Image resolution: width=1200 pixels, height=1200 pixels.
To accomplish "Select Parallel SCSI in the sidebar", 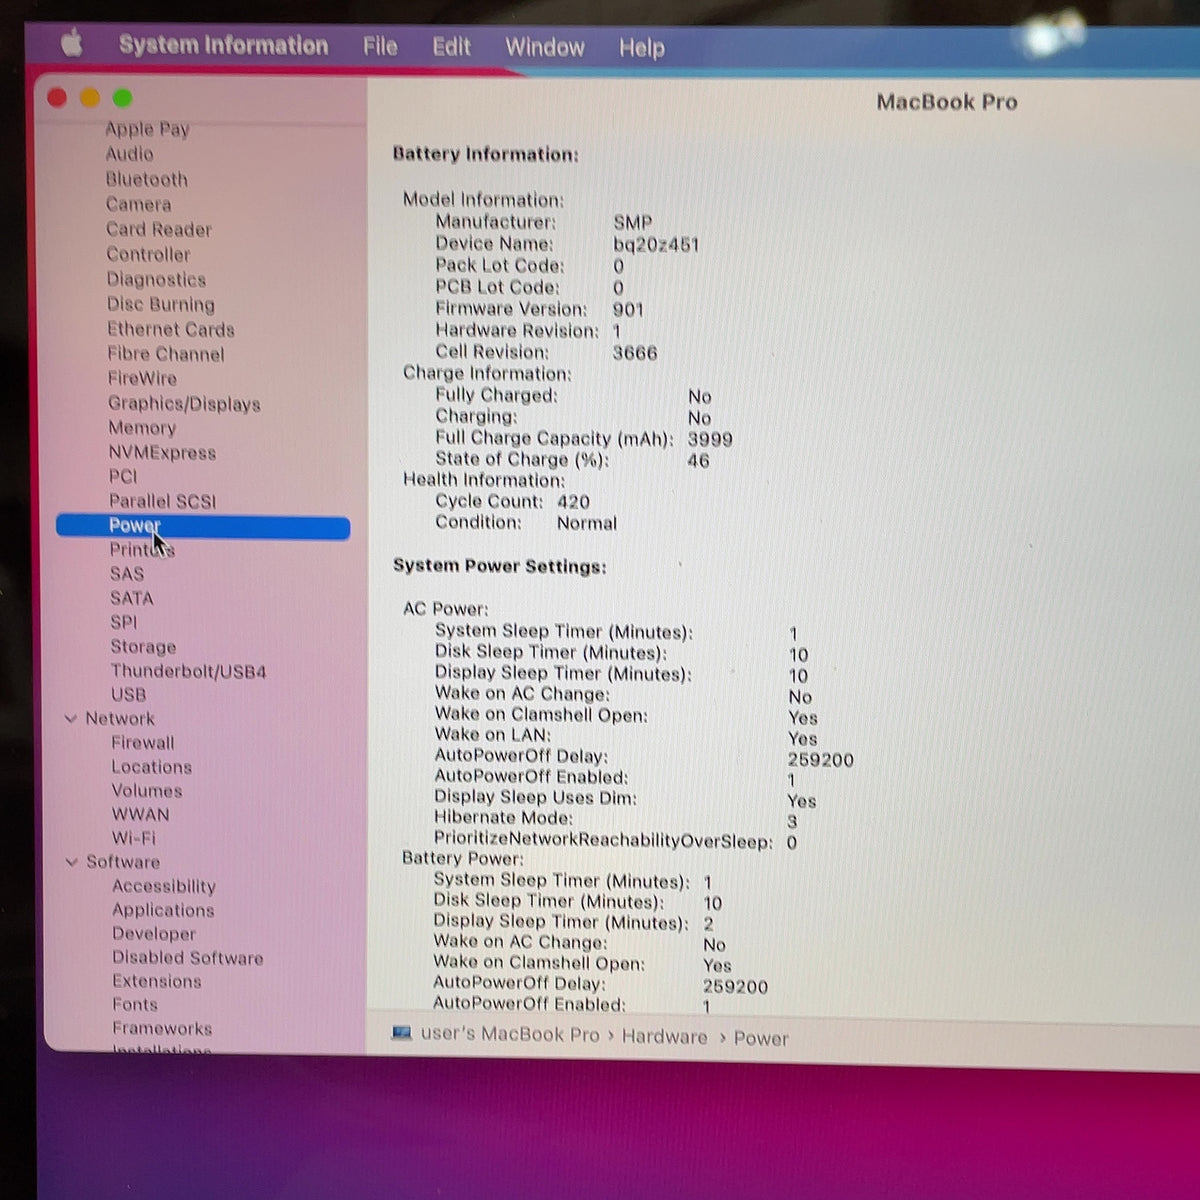I will [162, 501].
